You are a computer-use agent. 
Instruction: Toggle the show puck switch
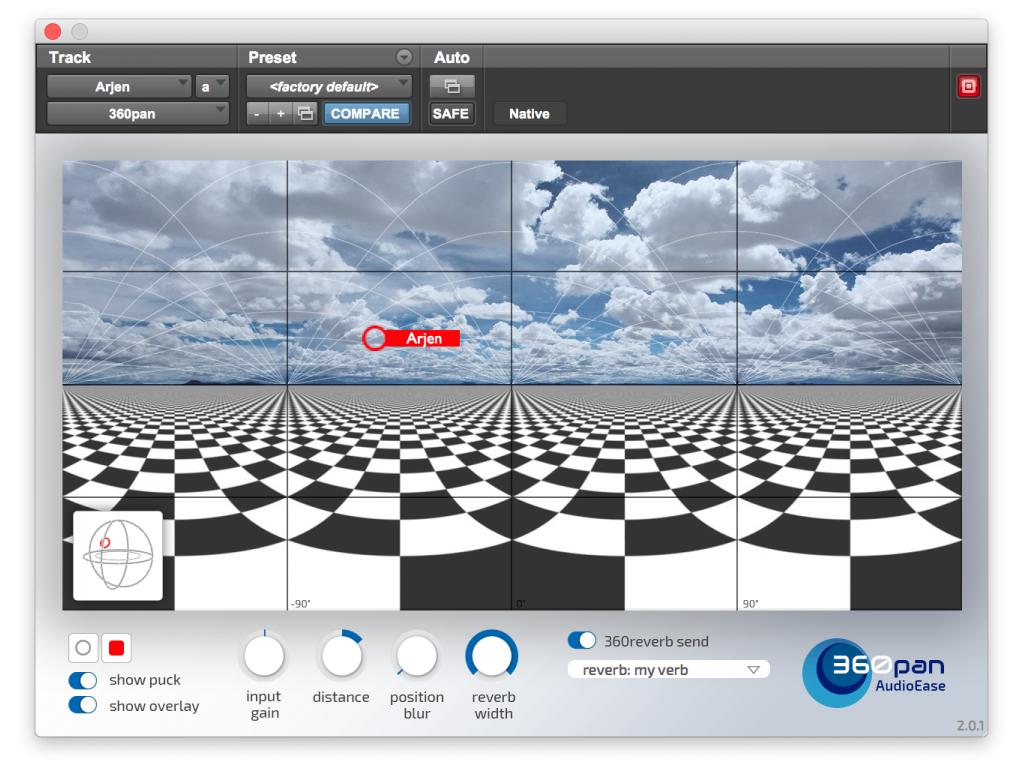83,680
